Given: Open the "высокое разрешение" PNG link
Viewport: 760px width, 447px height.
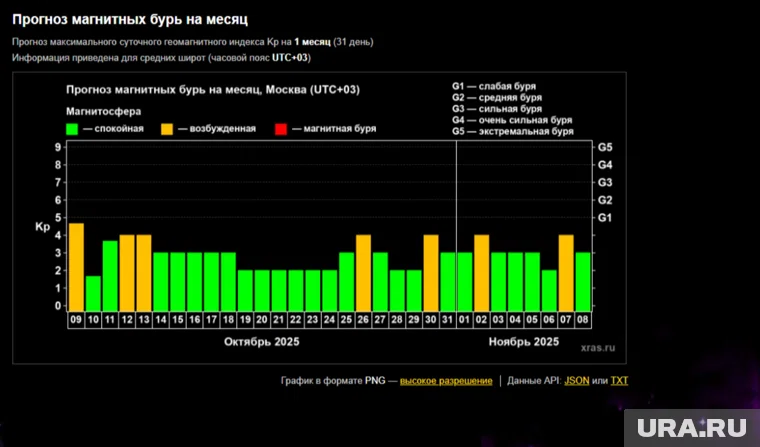Looking at the screenshot, I should point(446,381).
